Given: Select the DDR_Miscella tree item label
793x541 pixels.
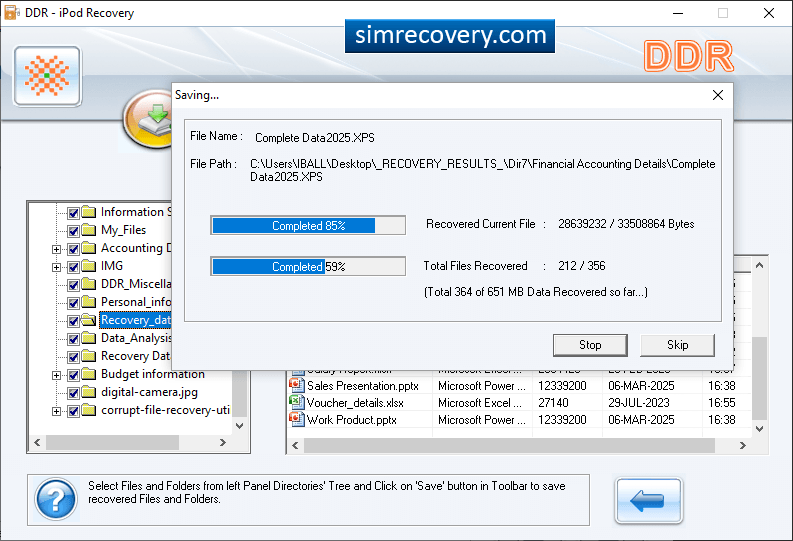Looking at the screenshot, I should (x=136, y=284).
